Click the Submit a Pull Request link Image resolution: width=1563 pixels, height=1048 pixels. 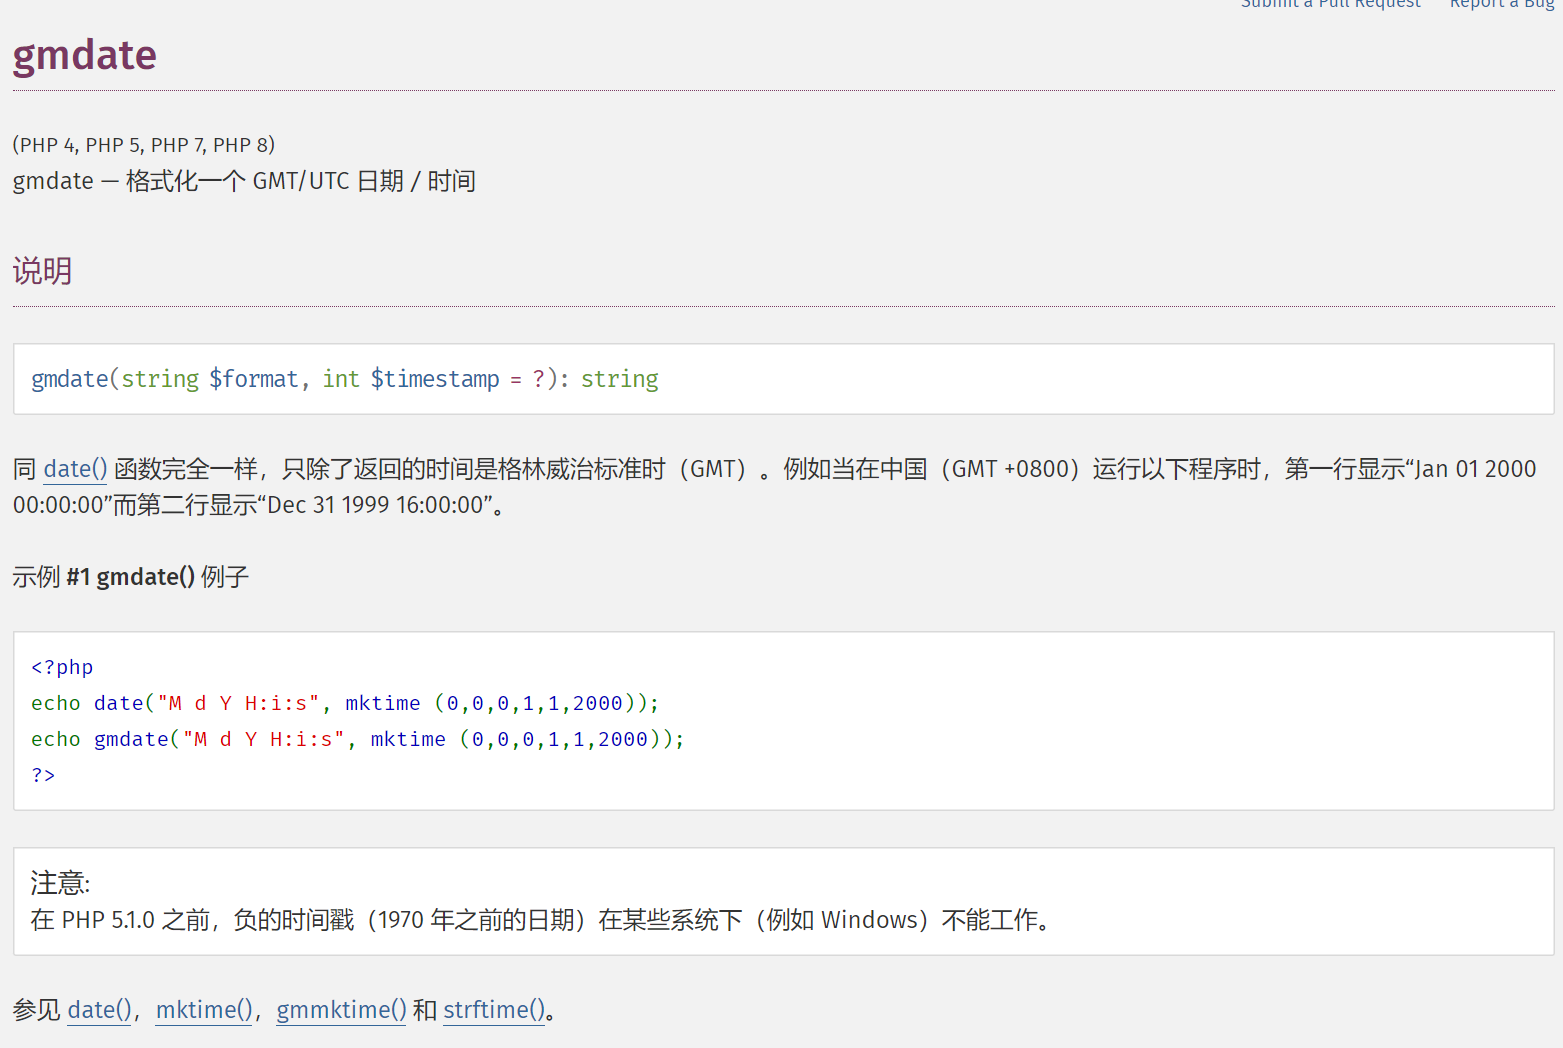pyautogui.click(x=1330, y=5)
